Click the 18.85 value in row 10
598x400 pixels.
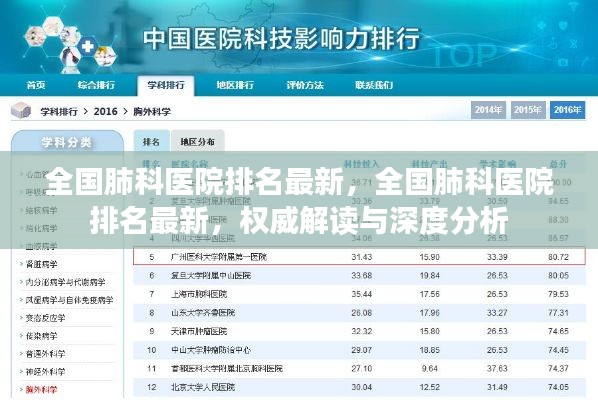pyautogui.click(x=429, y=350)
